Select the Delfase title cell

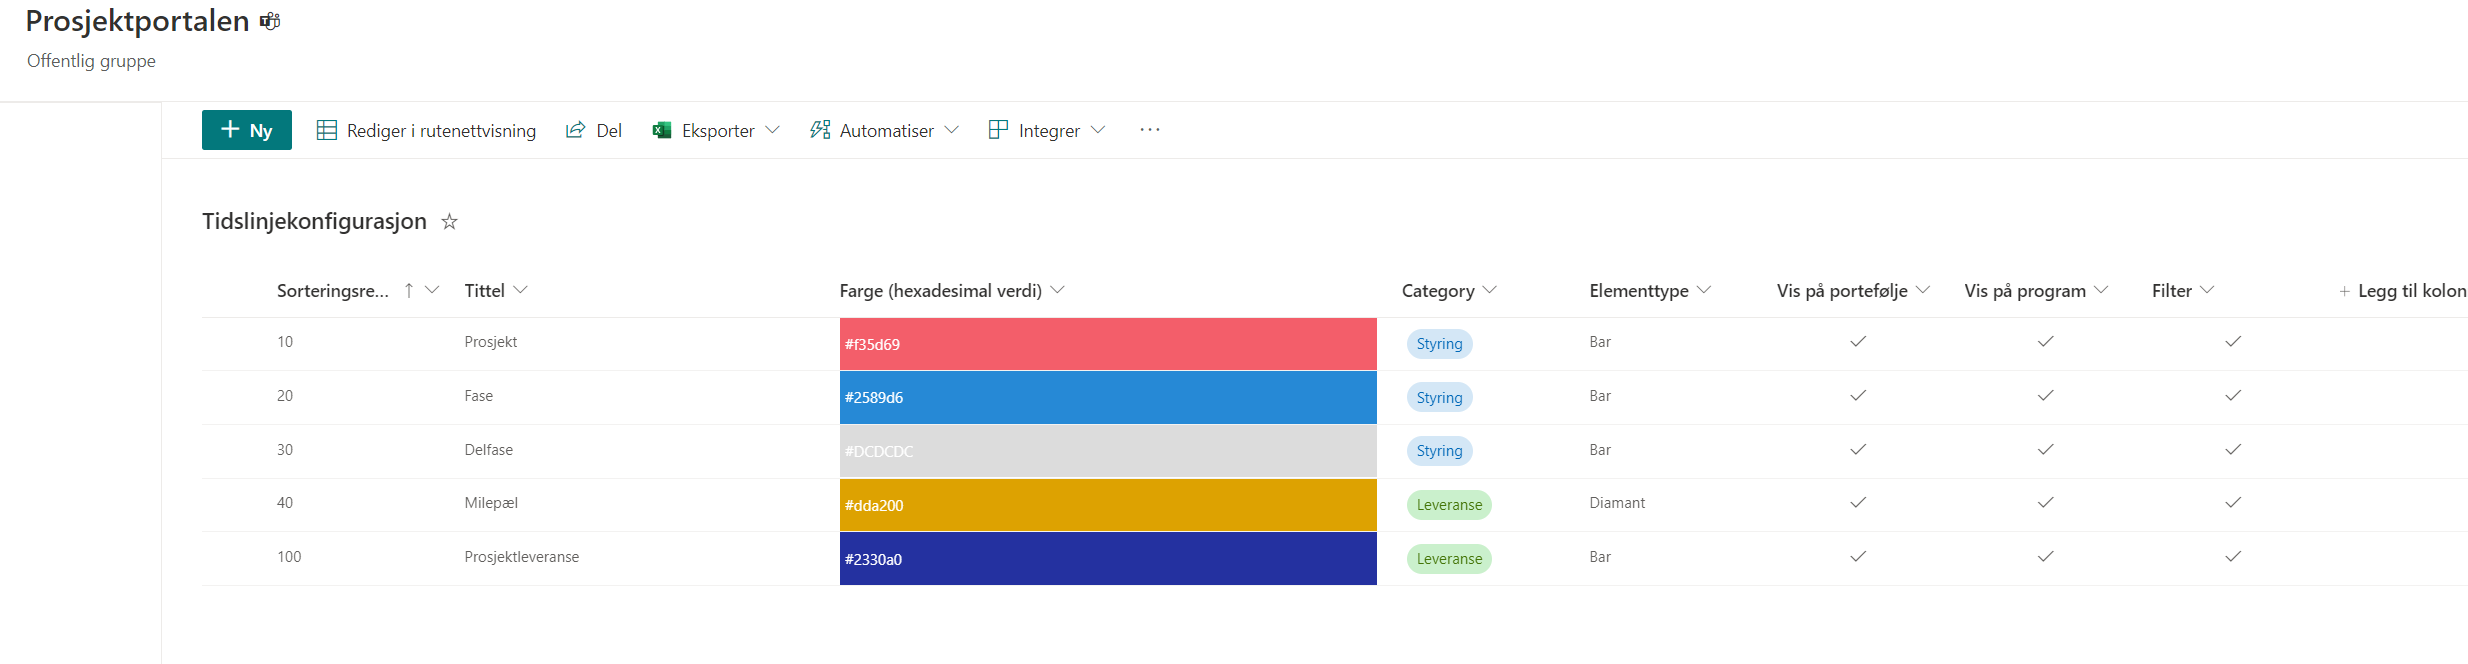tap(488, 450)
